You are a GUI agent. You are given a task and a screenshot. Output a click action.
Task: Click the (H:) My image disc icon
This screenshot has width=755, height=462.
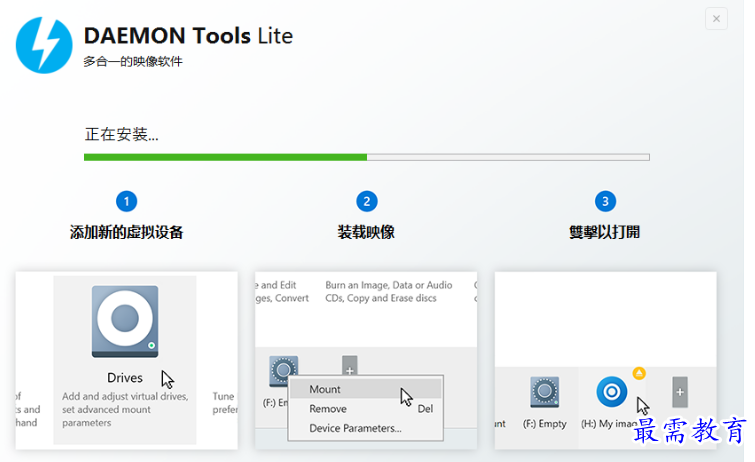tap(612, 392)
